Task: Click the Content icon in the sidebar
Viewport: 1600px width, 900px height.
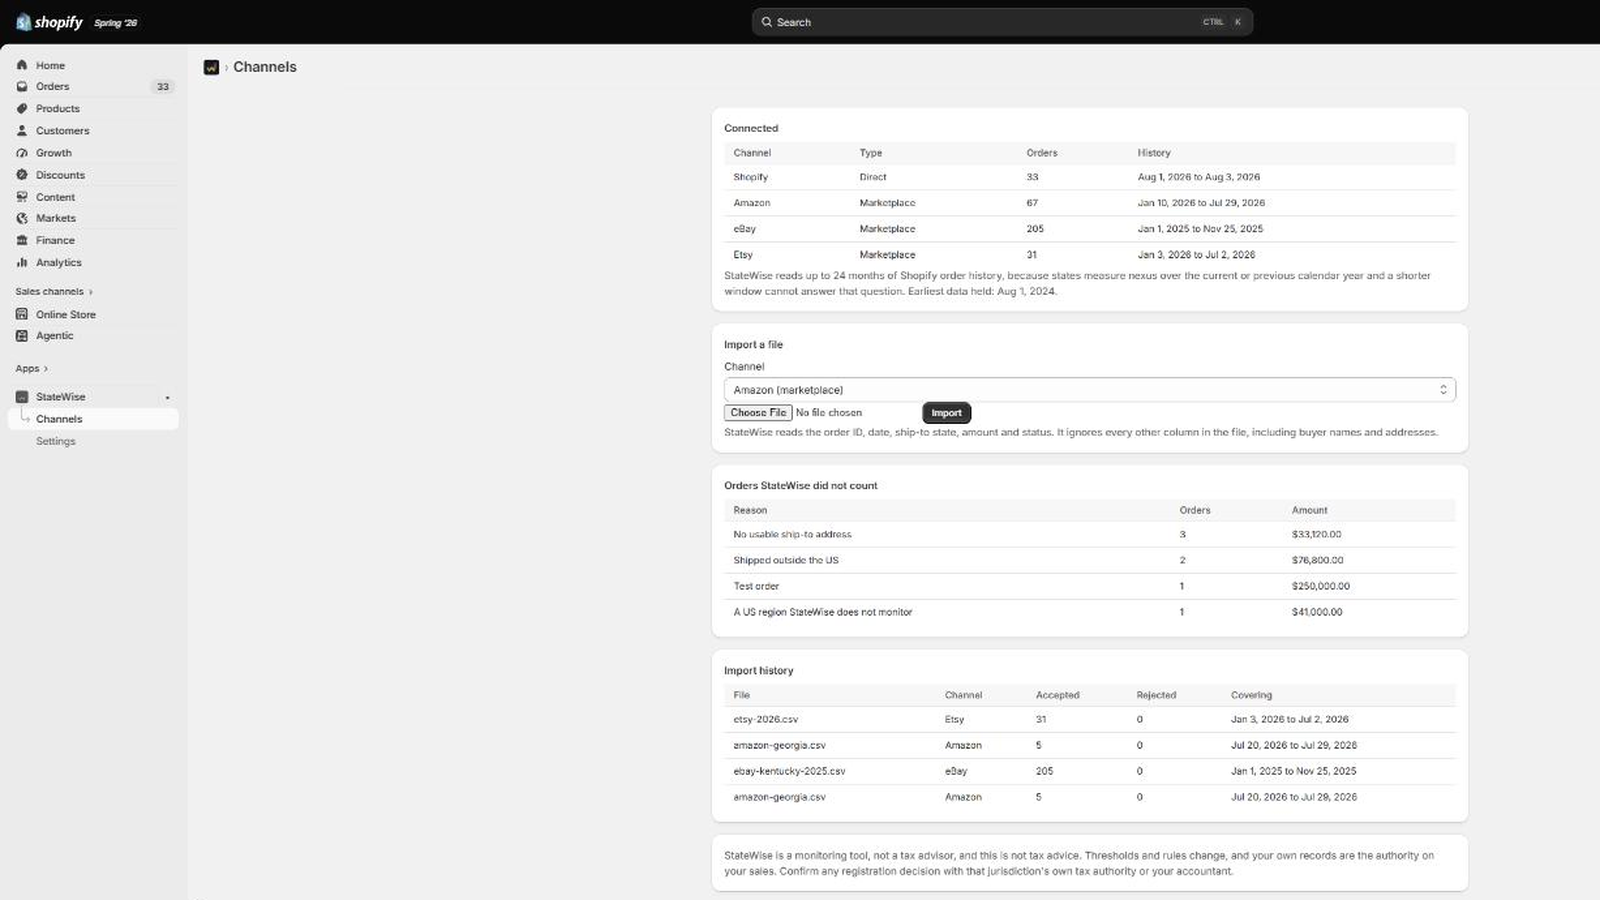Action: pos(22,197)
